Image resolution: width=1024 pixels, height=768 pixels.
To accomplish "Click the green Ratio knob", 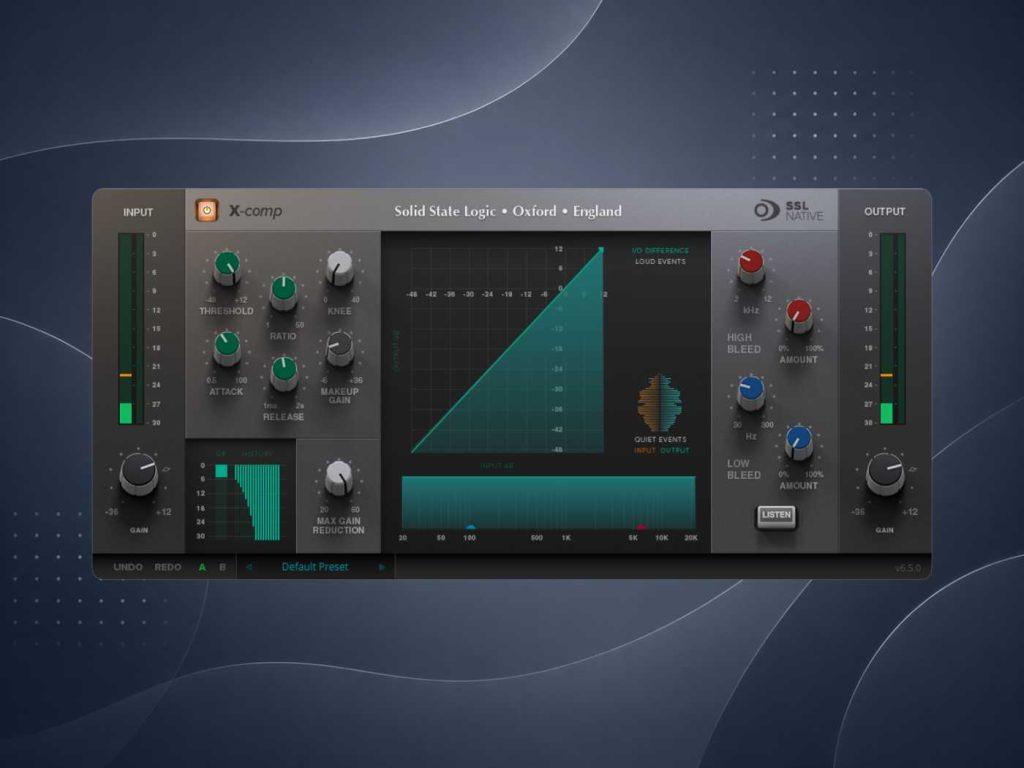I will point(283,293).
